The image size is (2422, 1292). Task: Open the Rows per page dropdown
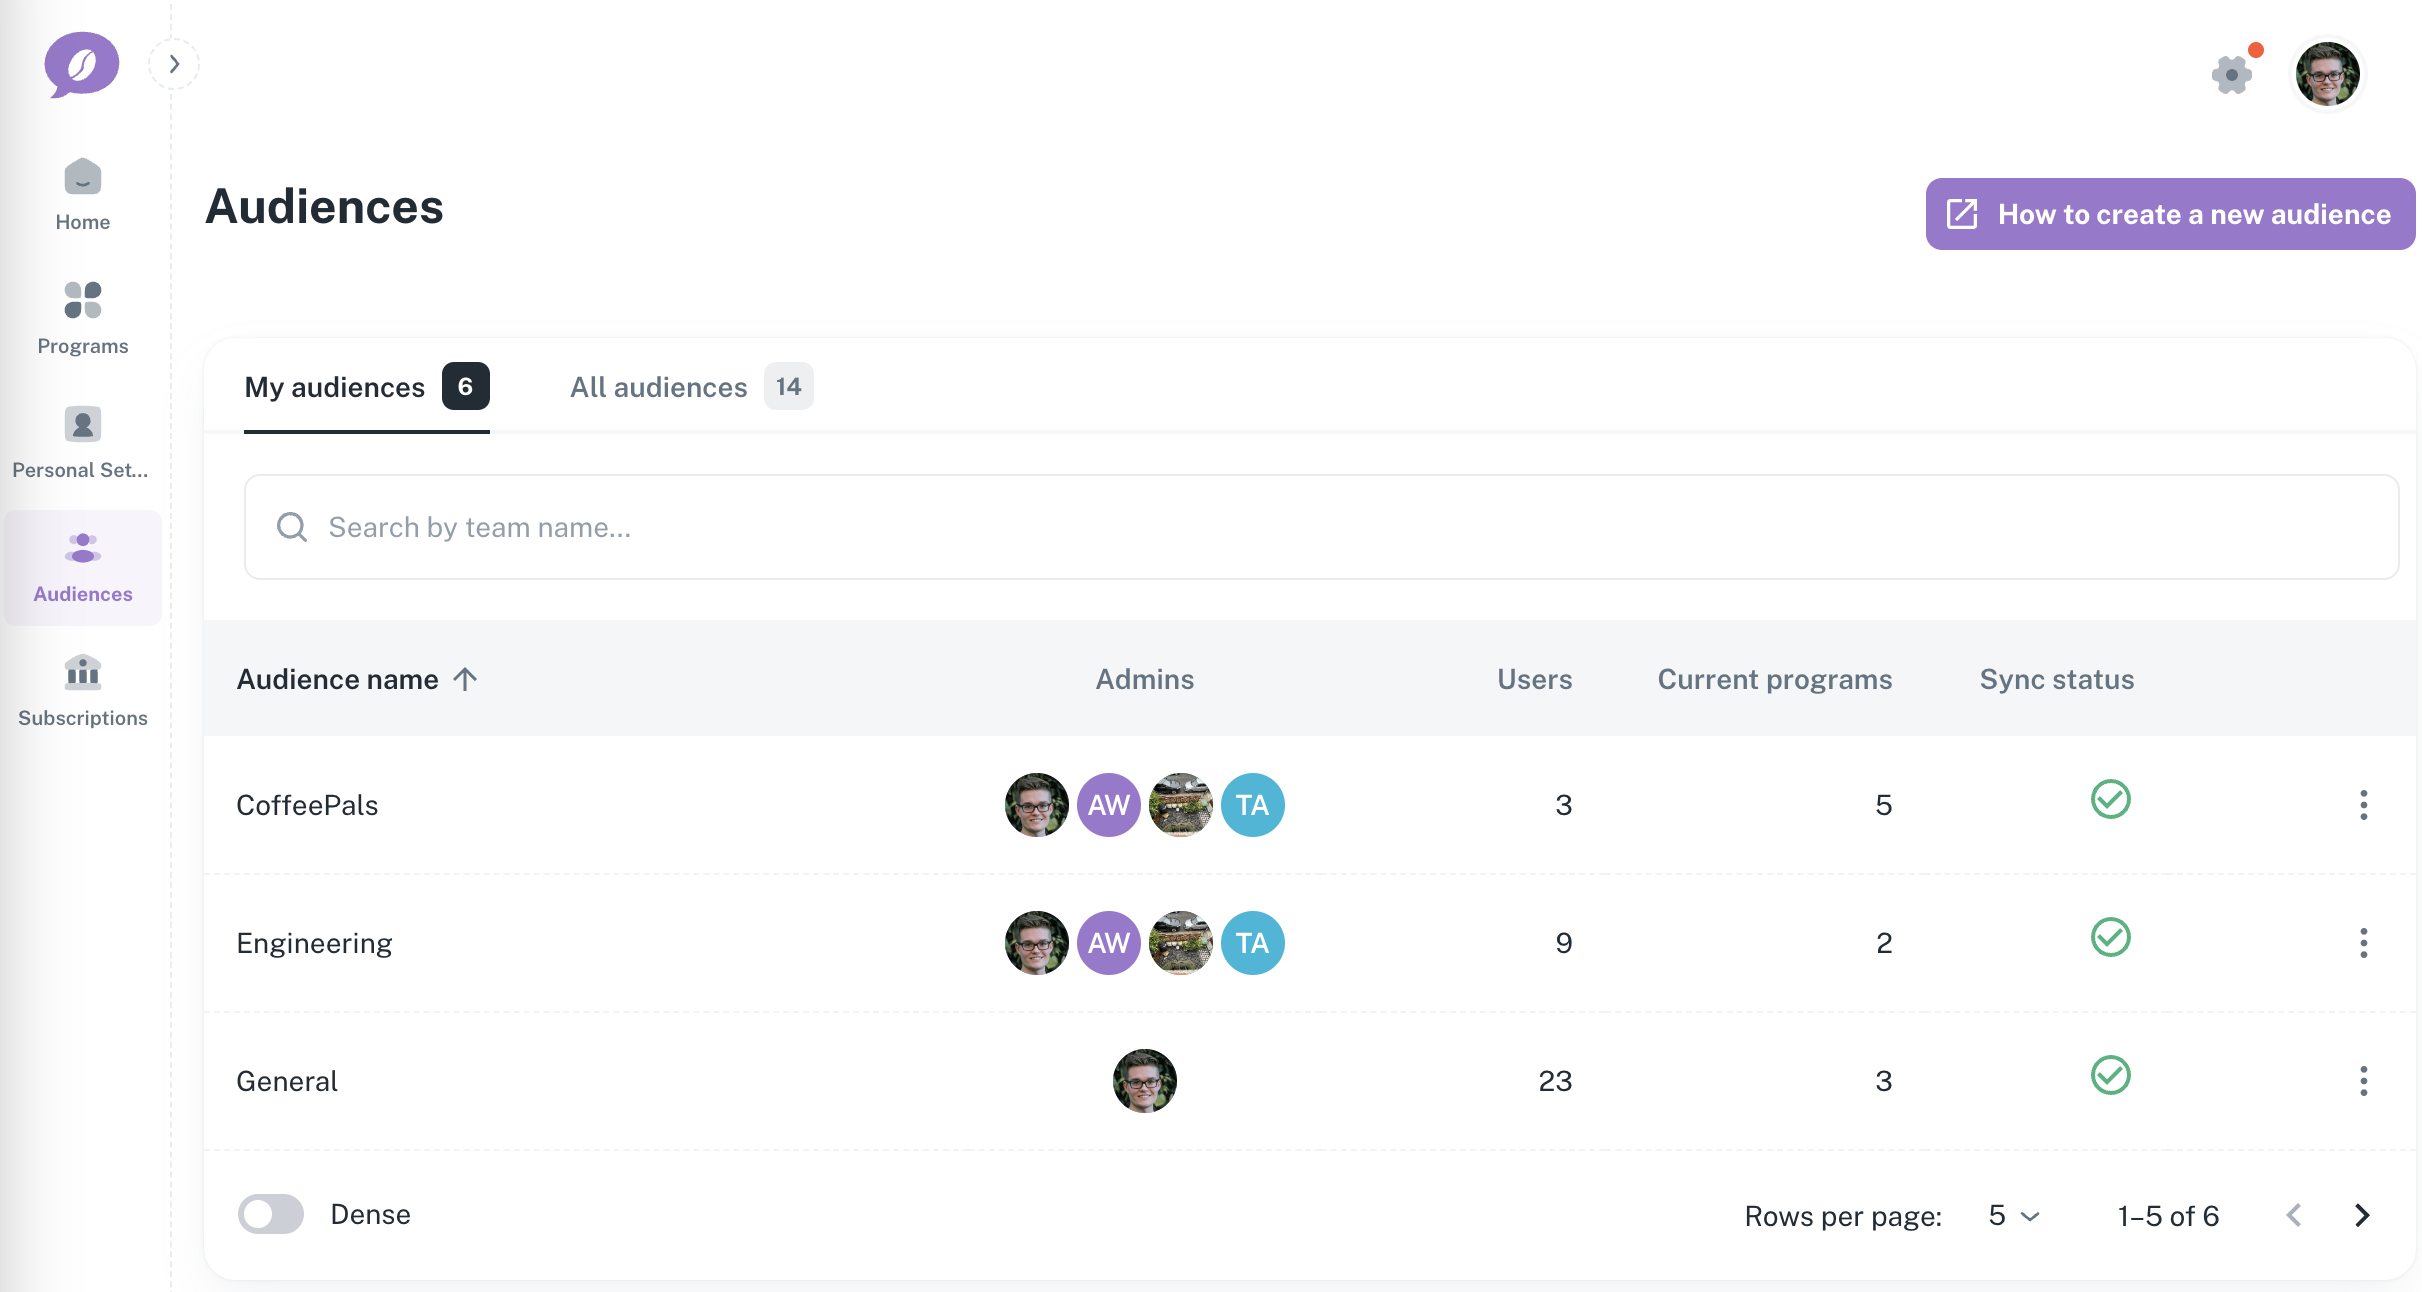pos(2013,1216)
